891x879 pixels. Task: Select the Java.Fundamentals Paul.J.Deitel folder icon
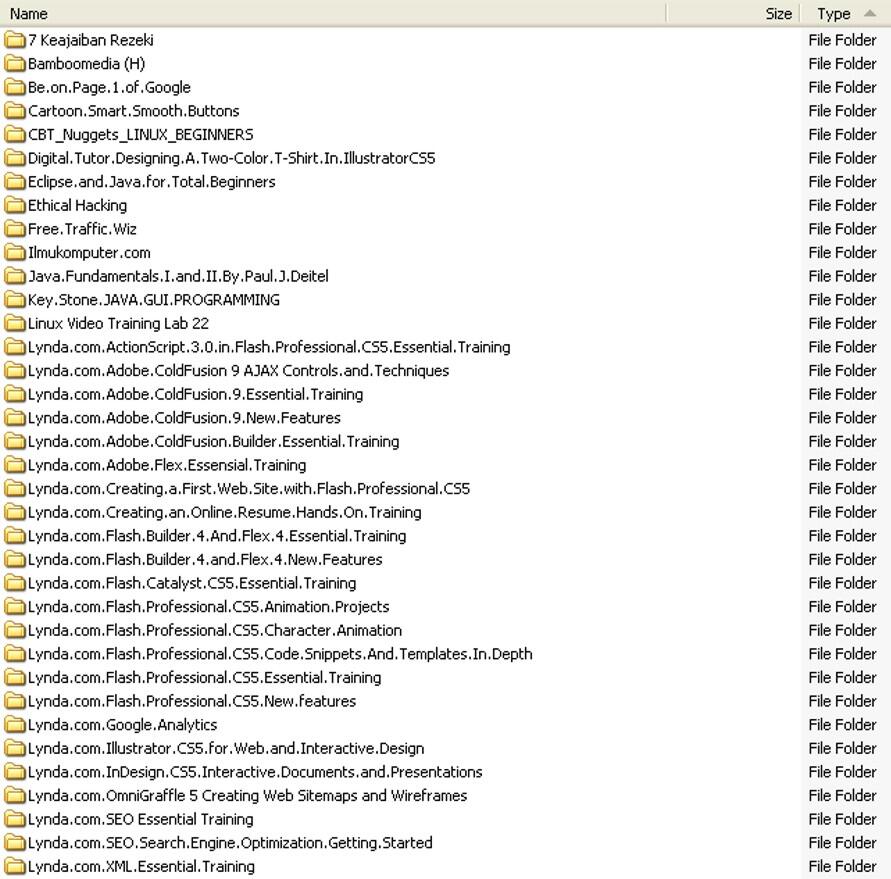pyautogui.click(x=15, y=276)
